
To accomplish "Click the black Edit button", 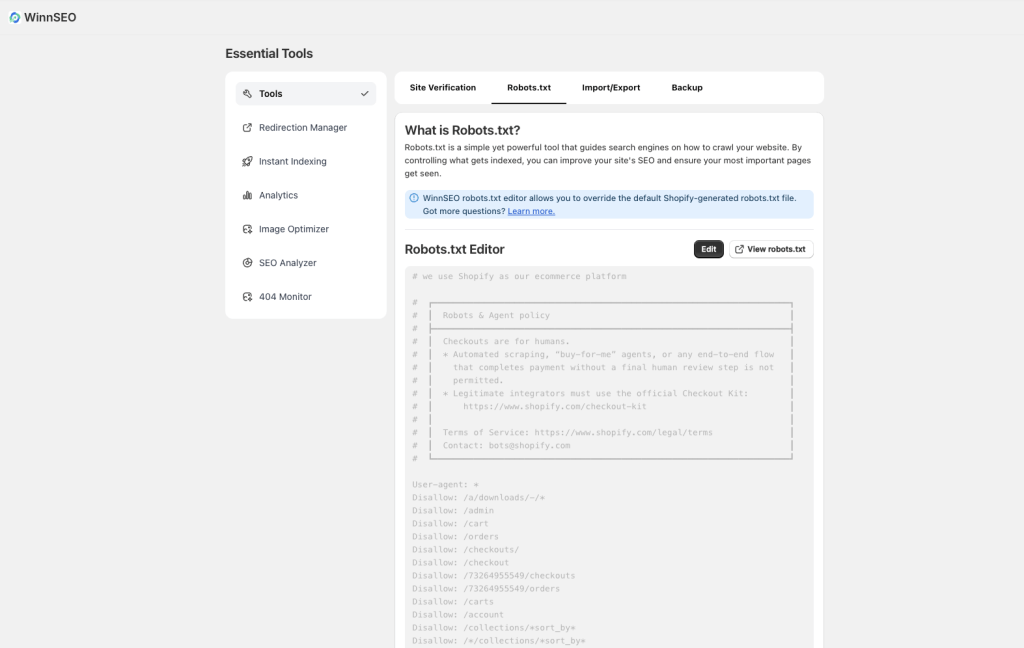I will point(709,249).
